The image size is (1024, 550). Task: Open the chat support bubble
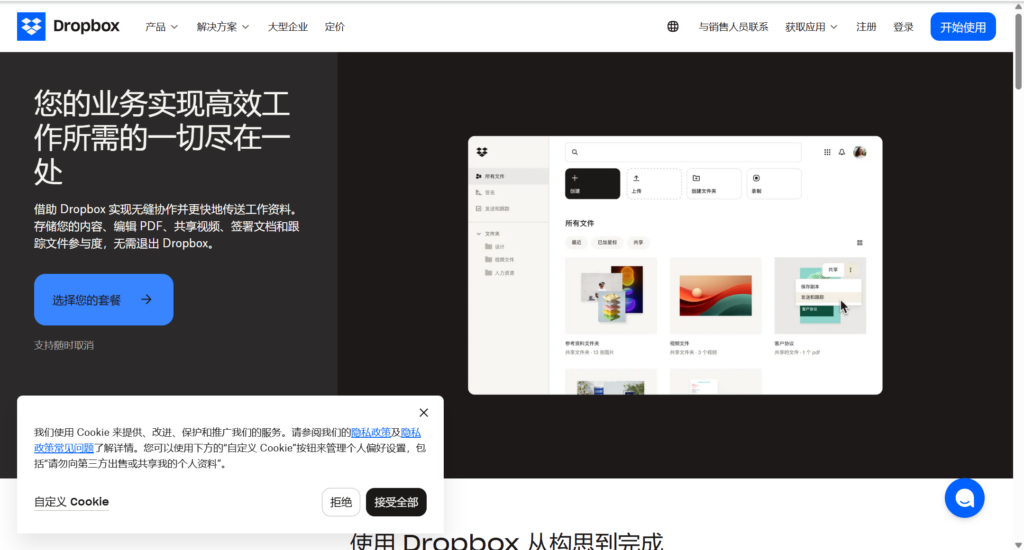click(964, 498)
